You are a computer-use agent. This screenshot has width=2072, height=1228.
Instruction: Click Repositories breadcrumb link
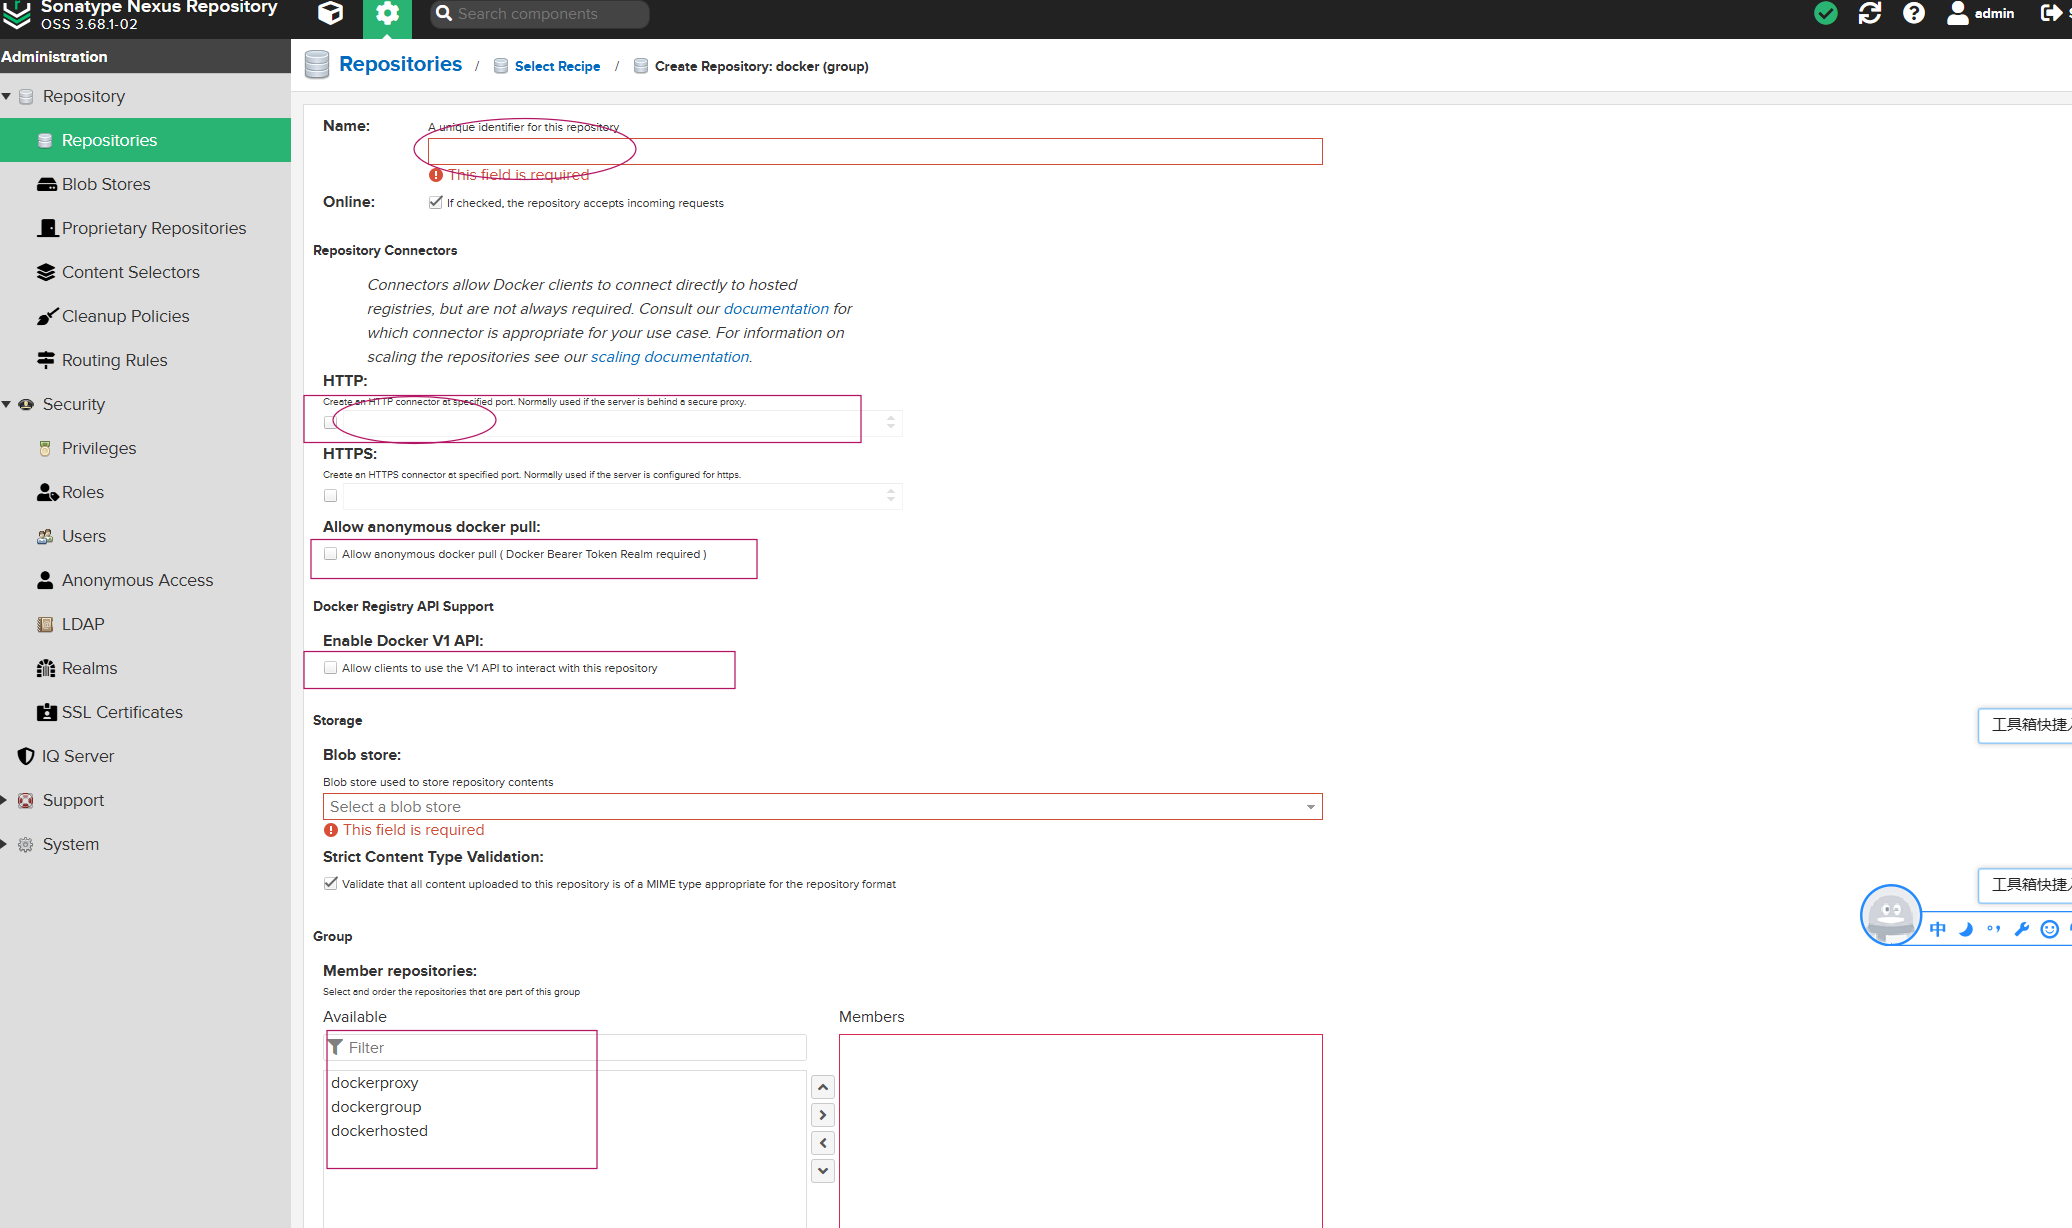pos(400,64)
